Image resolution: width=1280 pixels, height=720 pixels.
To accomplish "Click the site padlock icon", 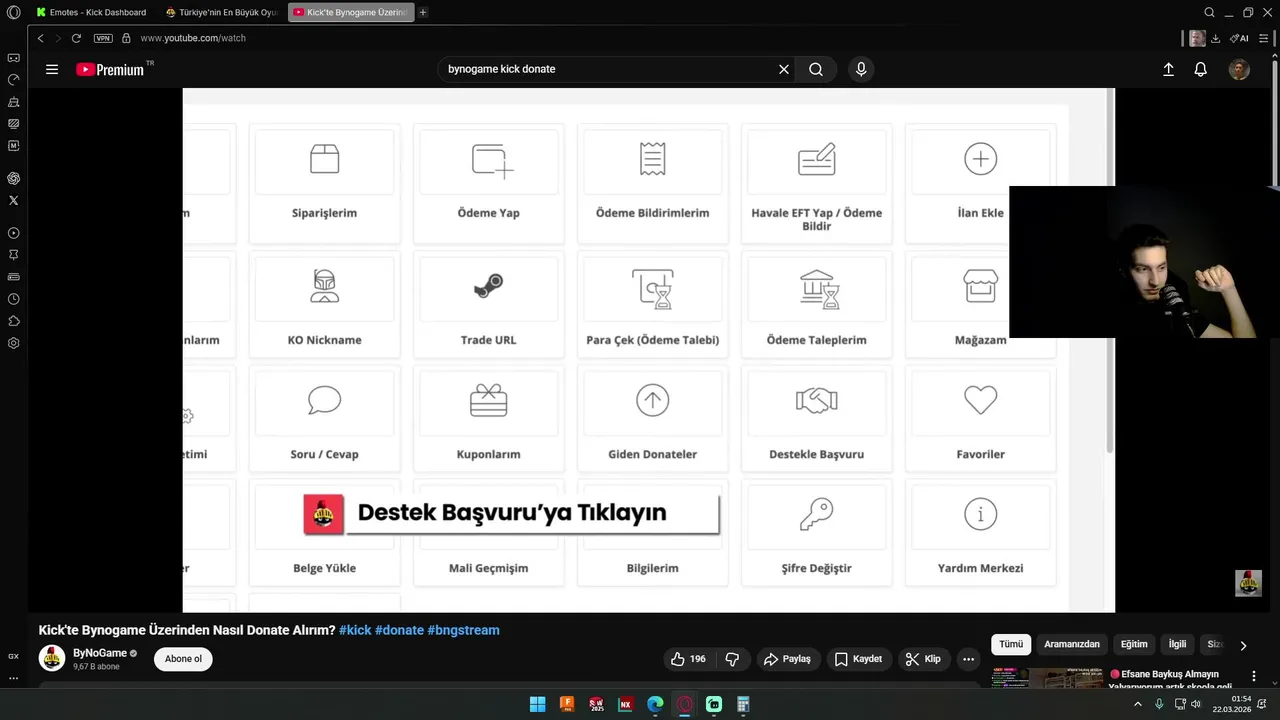I will pos(126,38).
